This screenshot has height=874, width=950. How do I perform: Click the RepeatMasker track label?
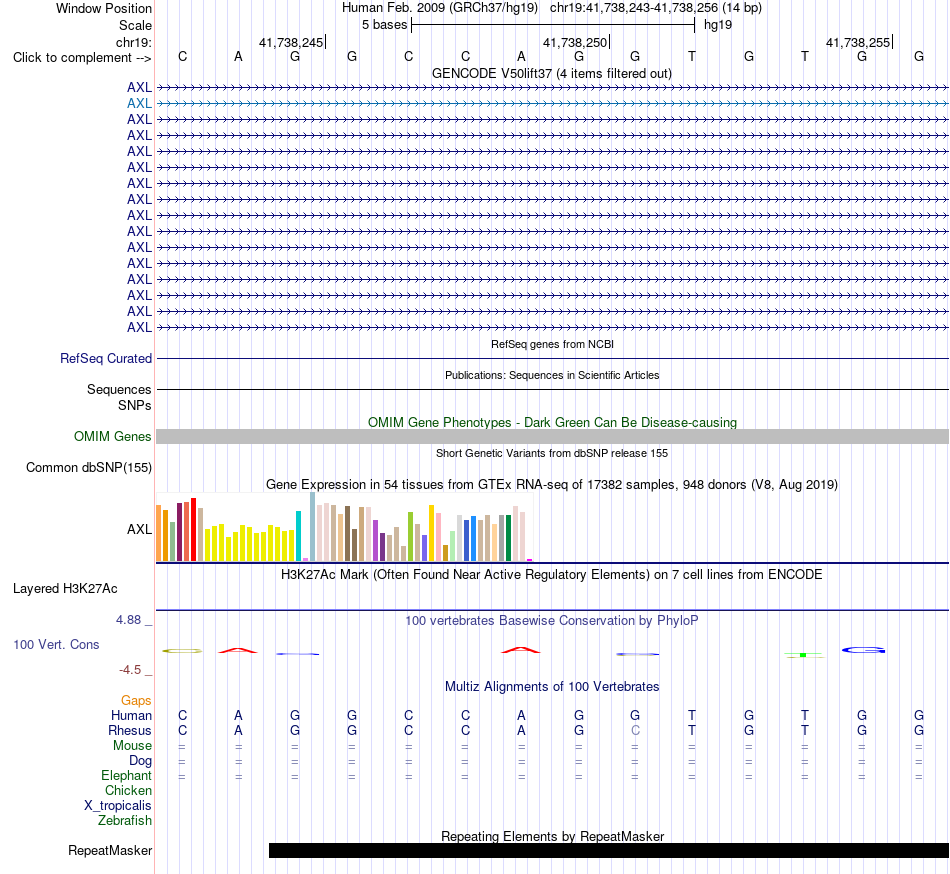[110, 850]
